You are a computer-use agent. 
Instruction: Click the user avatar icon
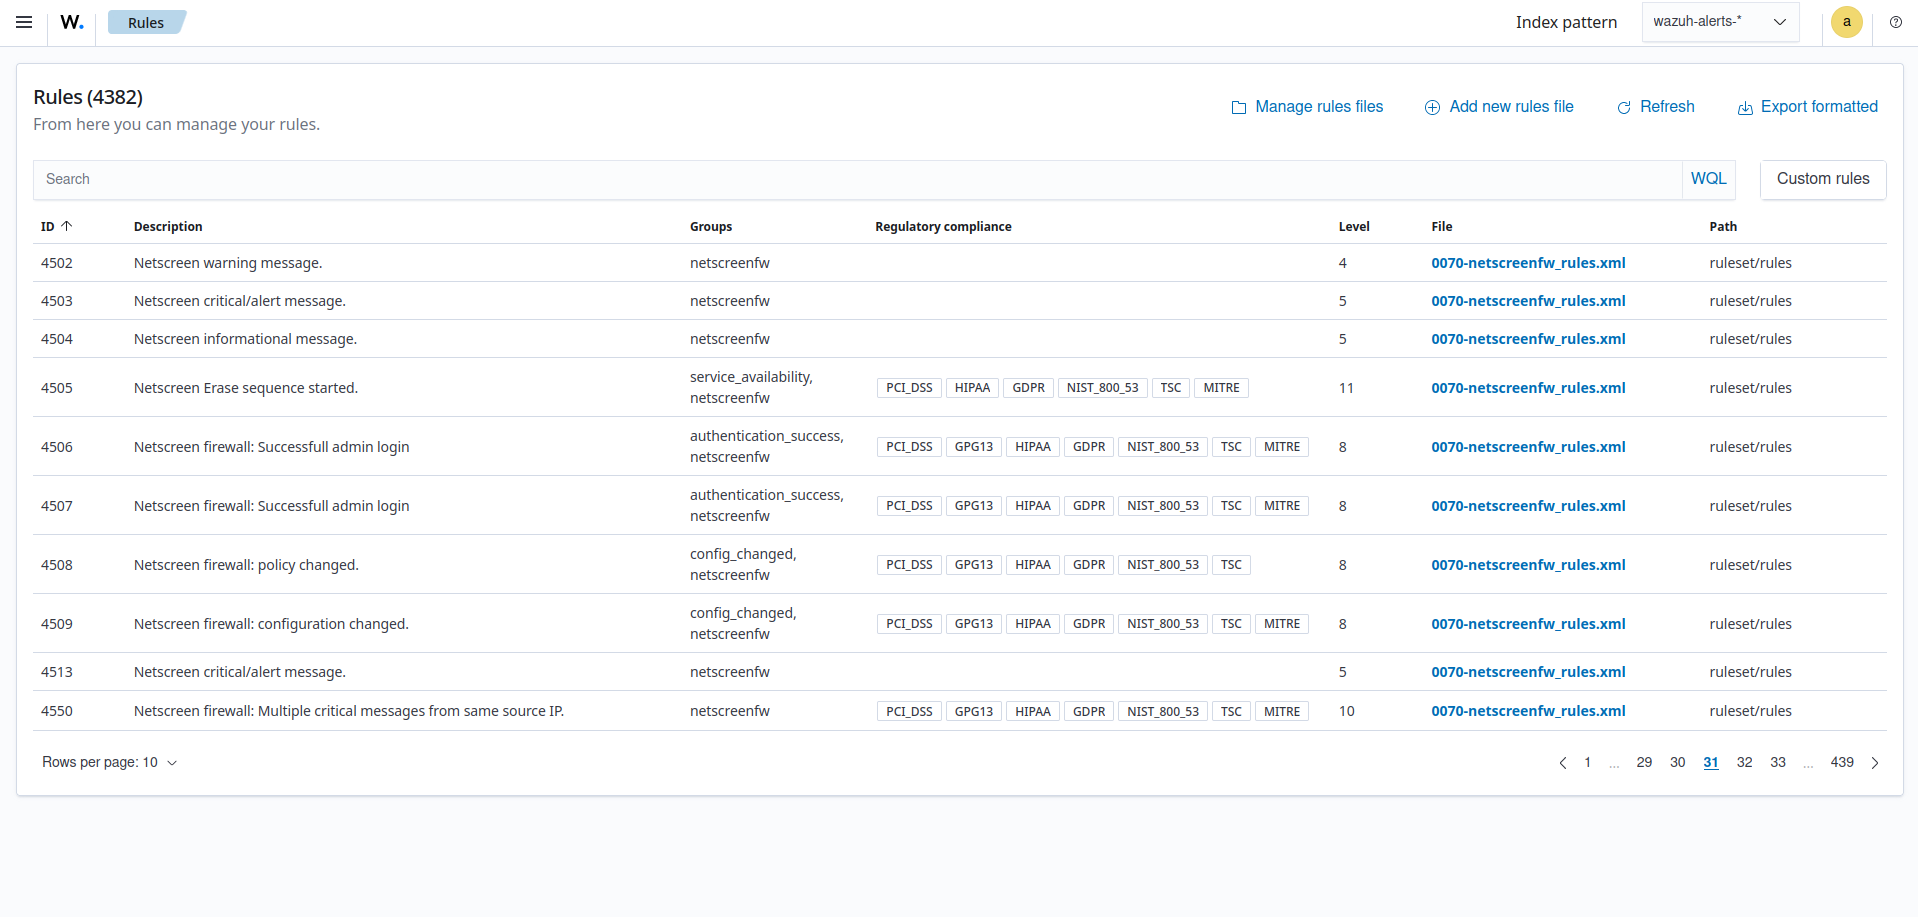(x=1846, y=22)
